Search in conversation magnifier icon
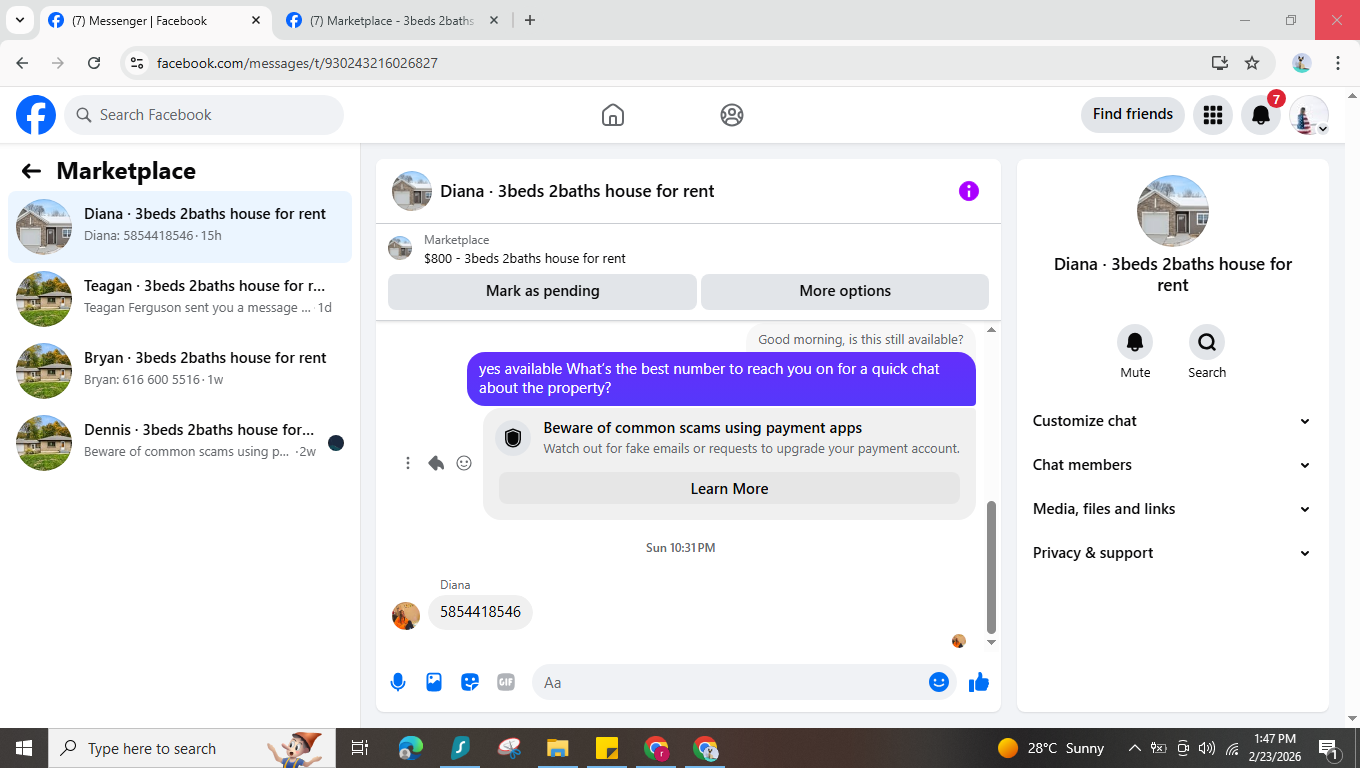 [x=1207, y=343]
